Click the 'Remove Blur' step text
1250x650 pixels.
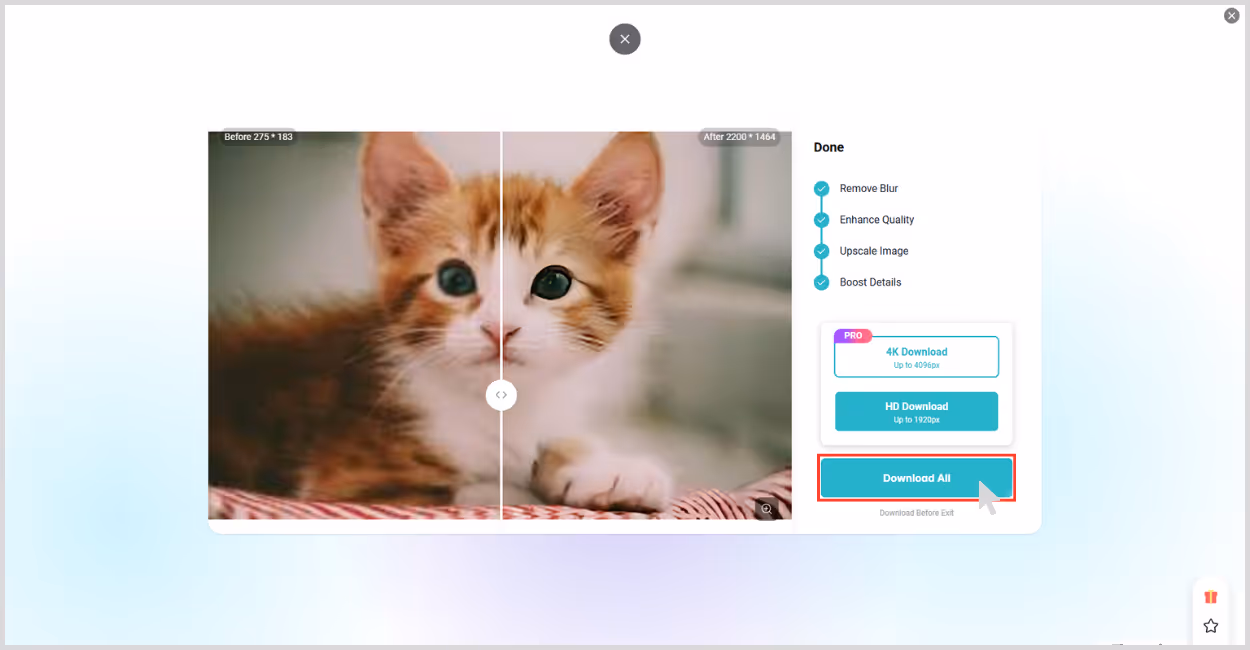[869, 188]
